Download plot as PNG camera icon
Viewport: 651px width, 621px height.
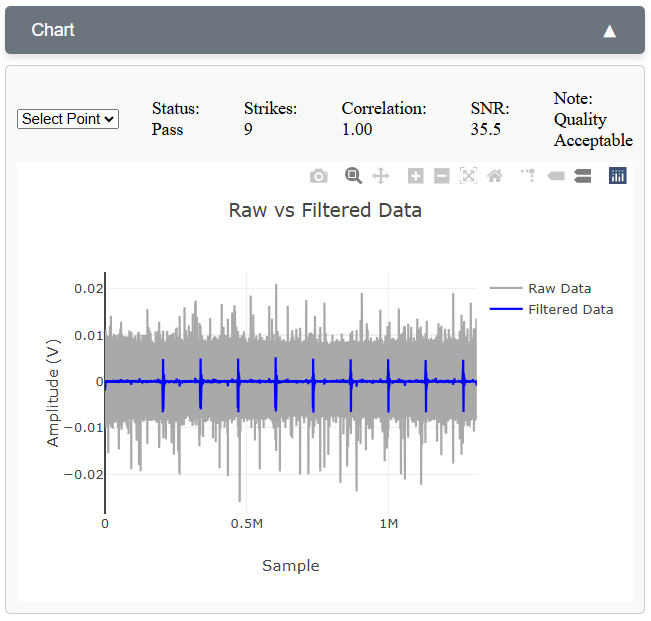pos(318,176)
